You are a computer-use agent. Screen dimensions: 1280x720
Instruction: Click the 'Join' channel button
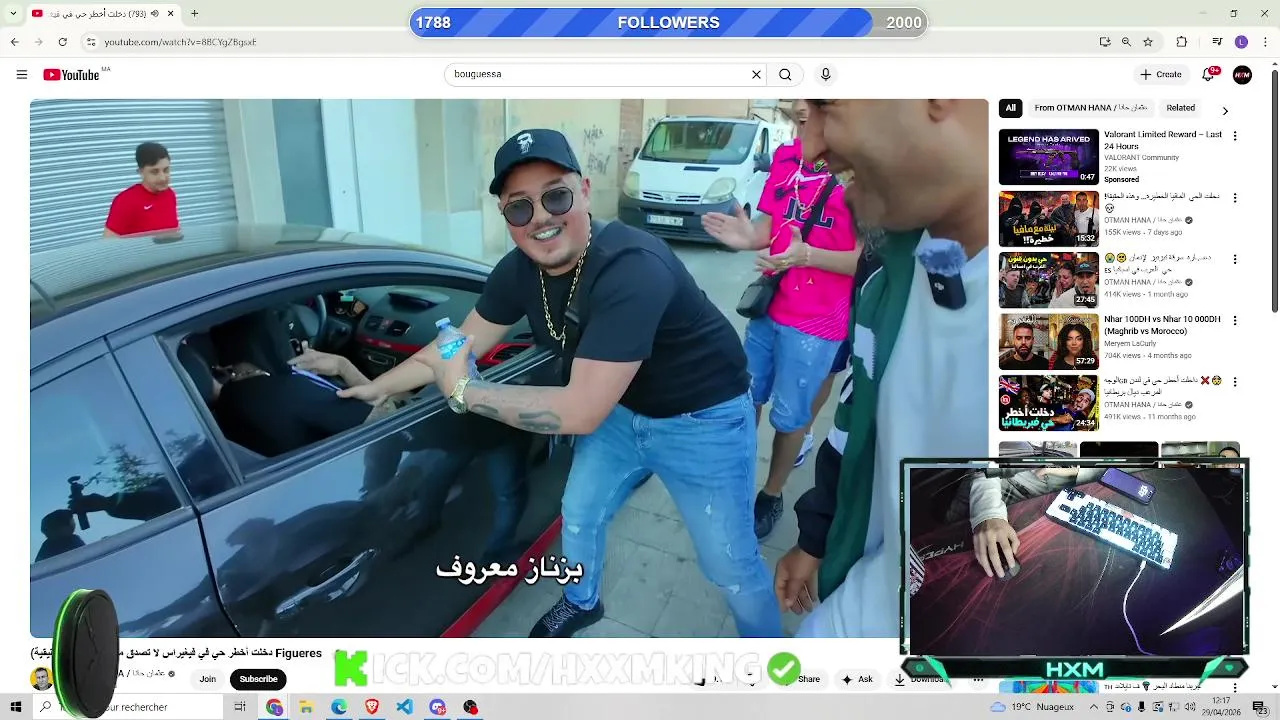tap(207, 679)
